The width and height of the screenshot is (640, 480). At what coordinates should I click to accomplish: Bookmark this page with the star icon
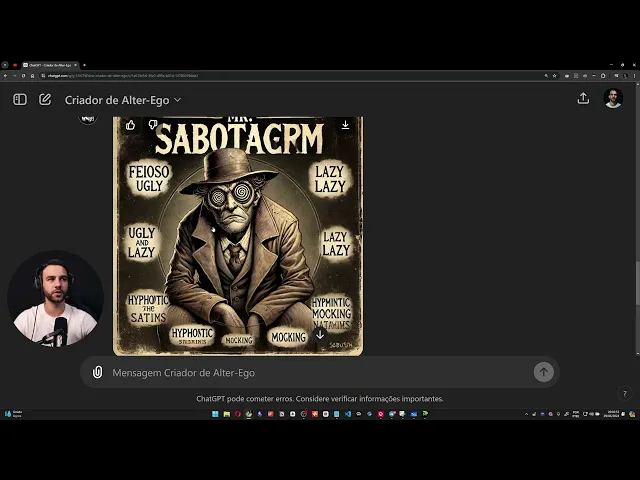(554, 76)
